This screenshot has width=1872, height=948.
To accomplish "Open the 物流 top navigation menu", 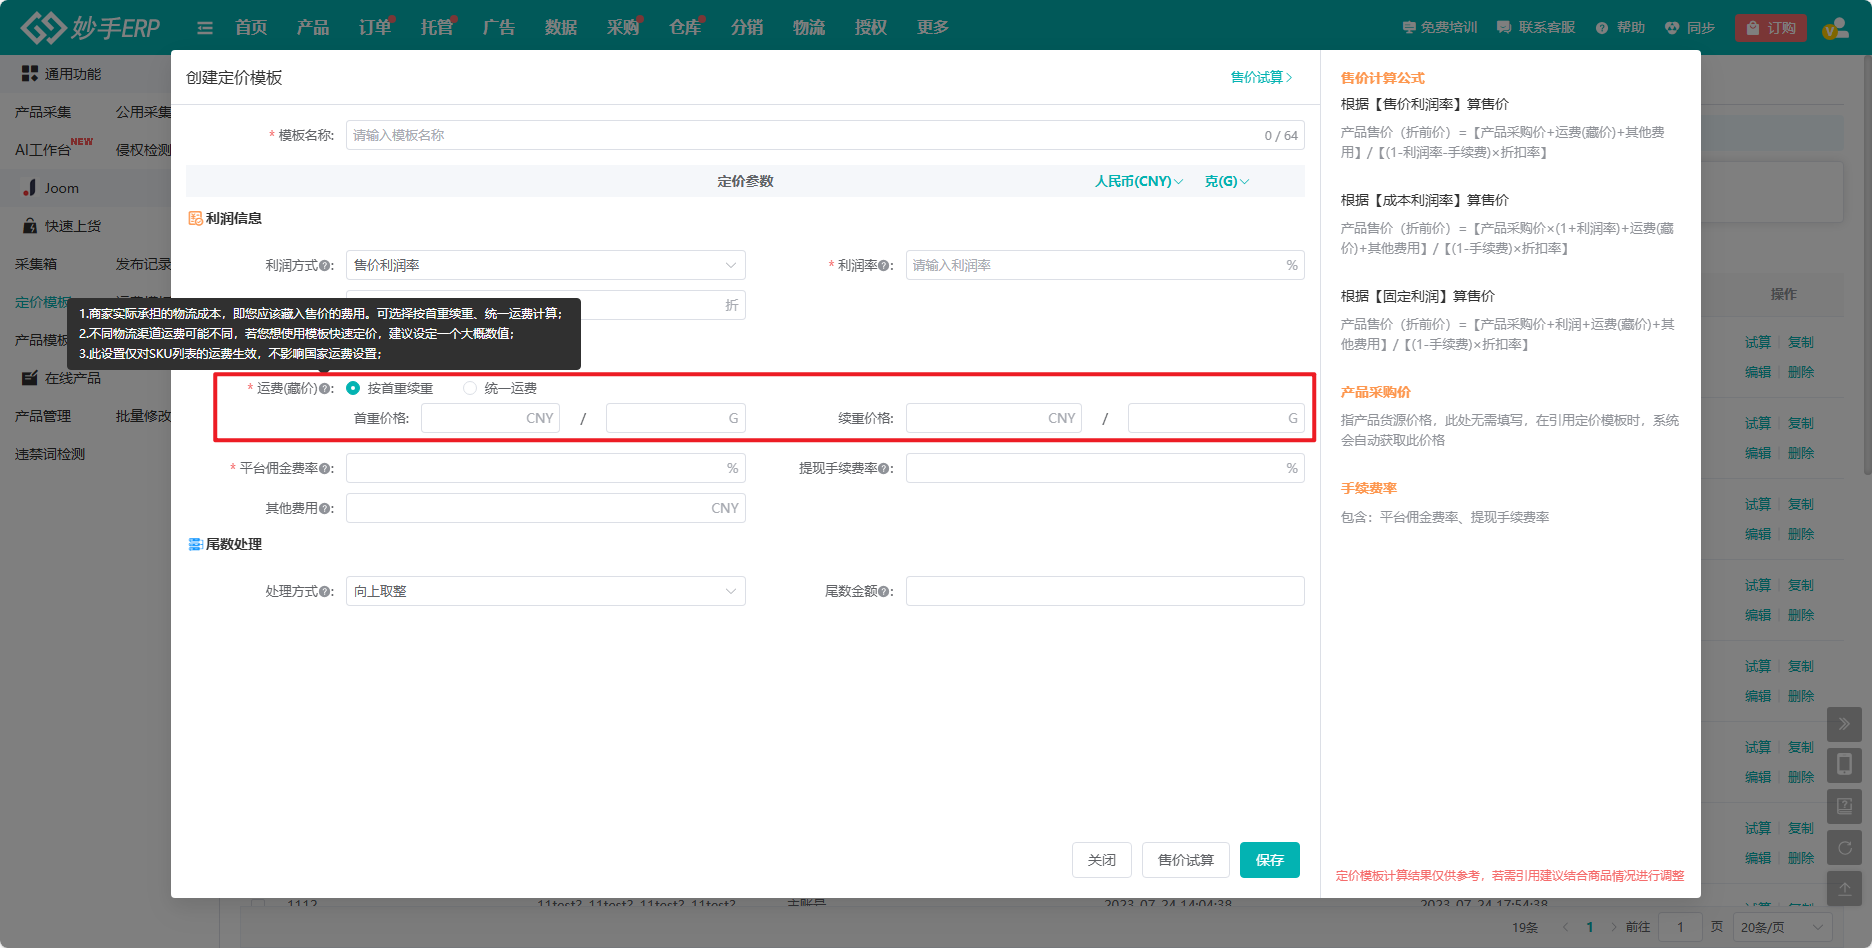I will 809,28.
